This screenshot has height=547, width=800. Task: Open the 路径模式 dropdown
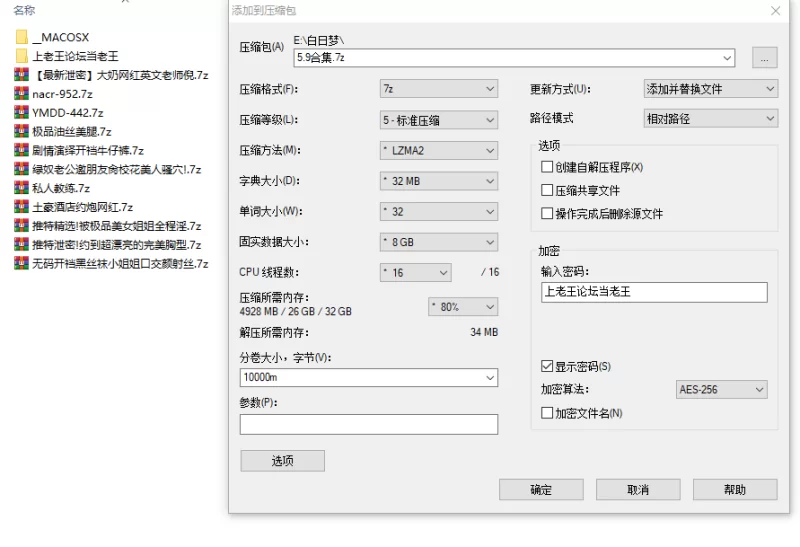tap(711, 118)
